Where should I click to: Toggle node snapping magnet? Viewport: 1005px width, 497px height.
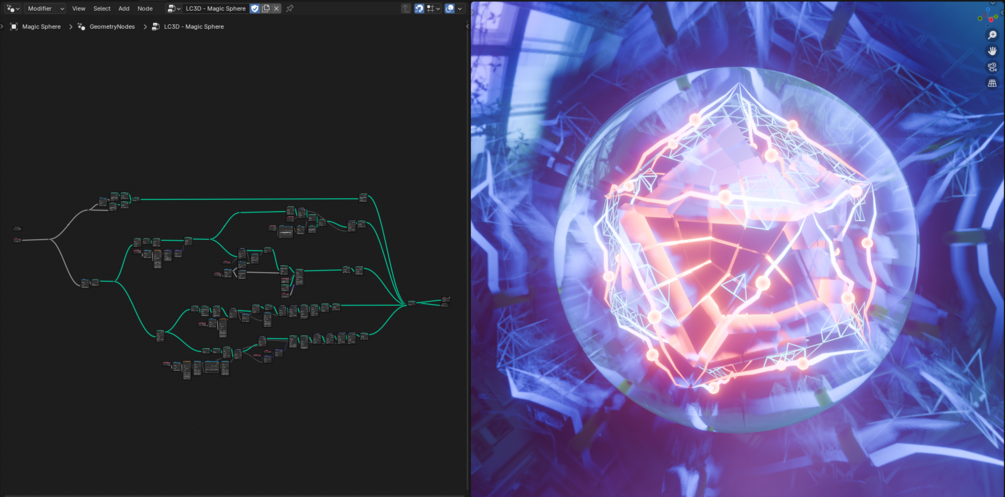[x=419, y=8]
